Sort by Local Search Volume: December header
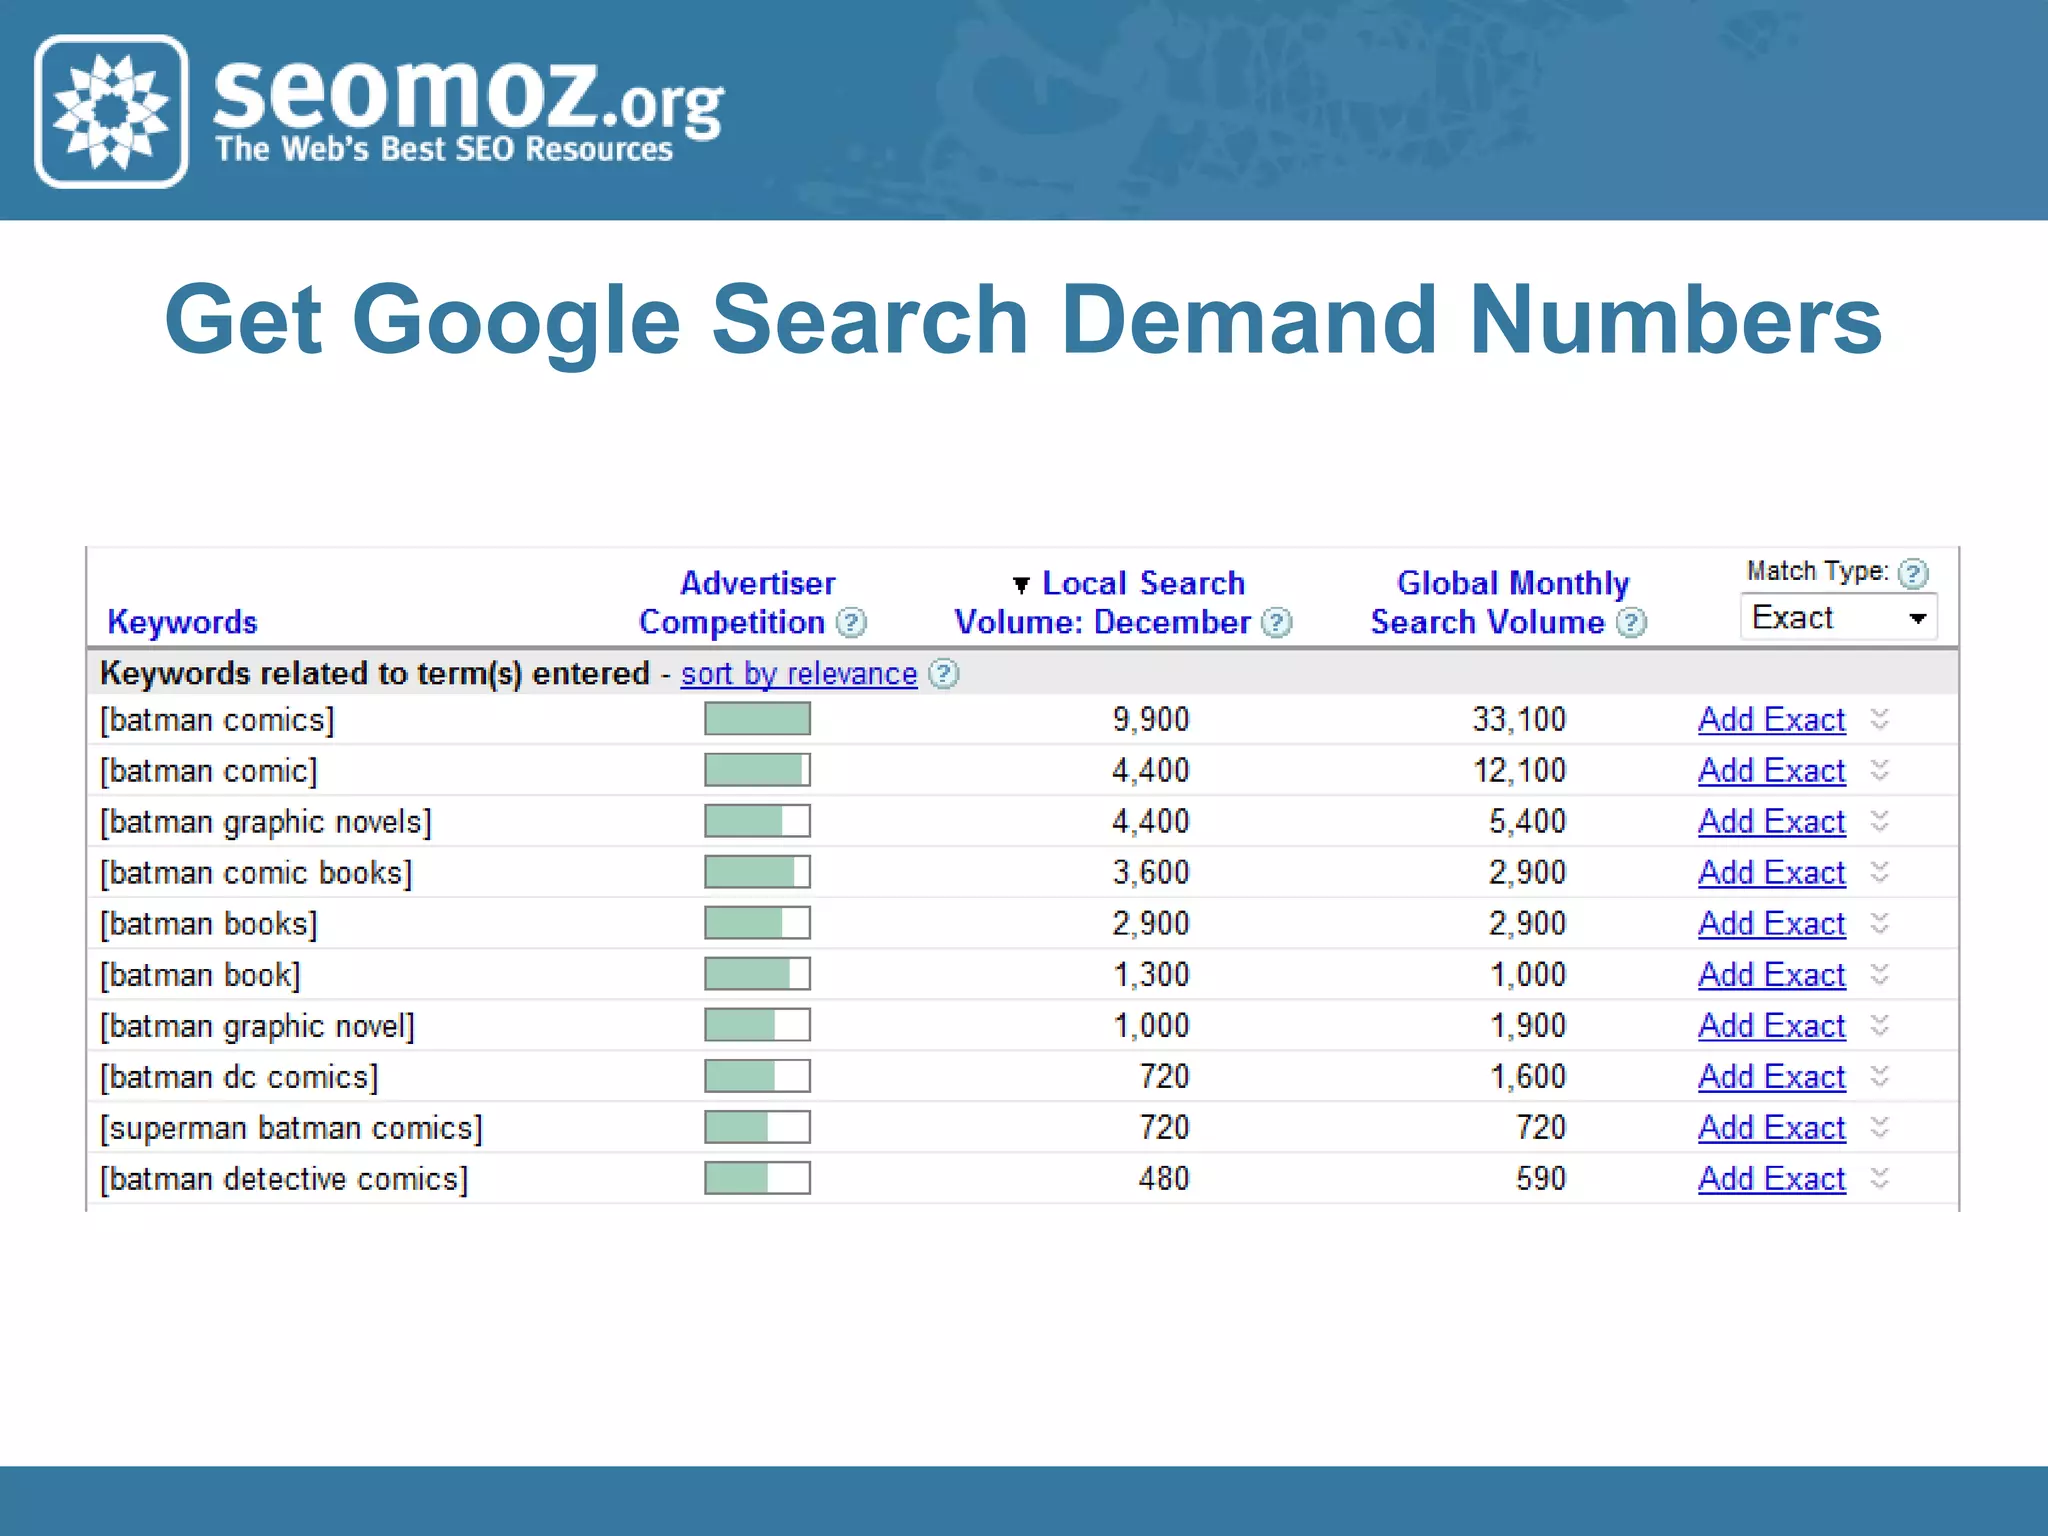 (x=1104, y=603)
